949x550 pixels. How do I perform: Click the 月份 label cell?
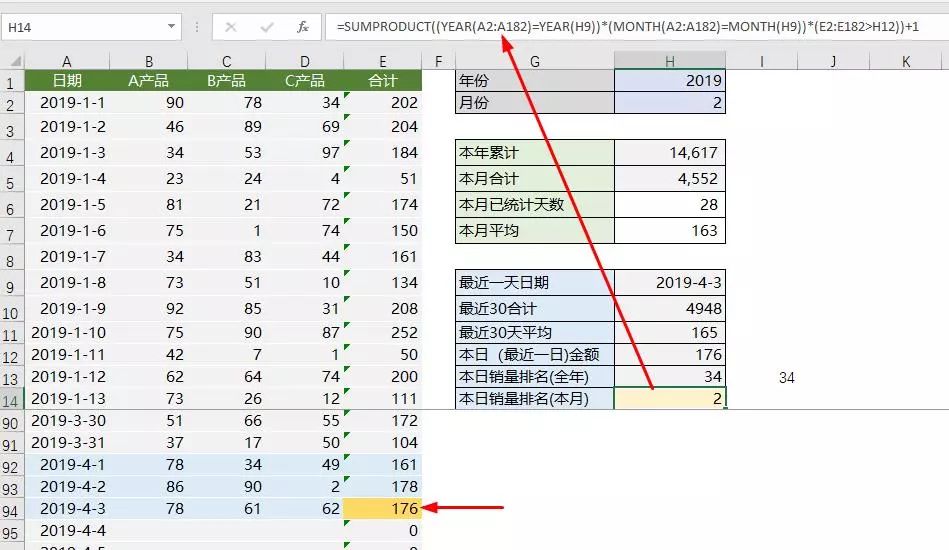[x=534, y=103]
